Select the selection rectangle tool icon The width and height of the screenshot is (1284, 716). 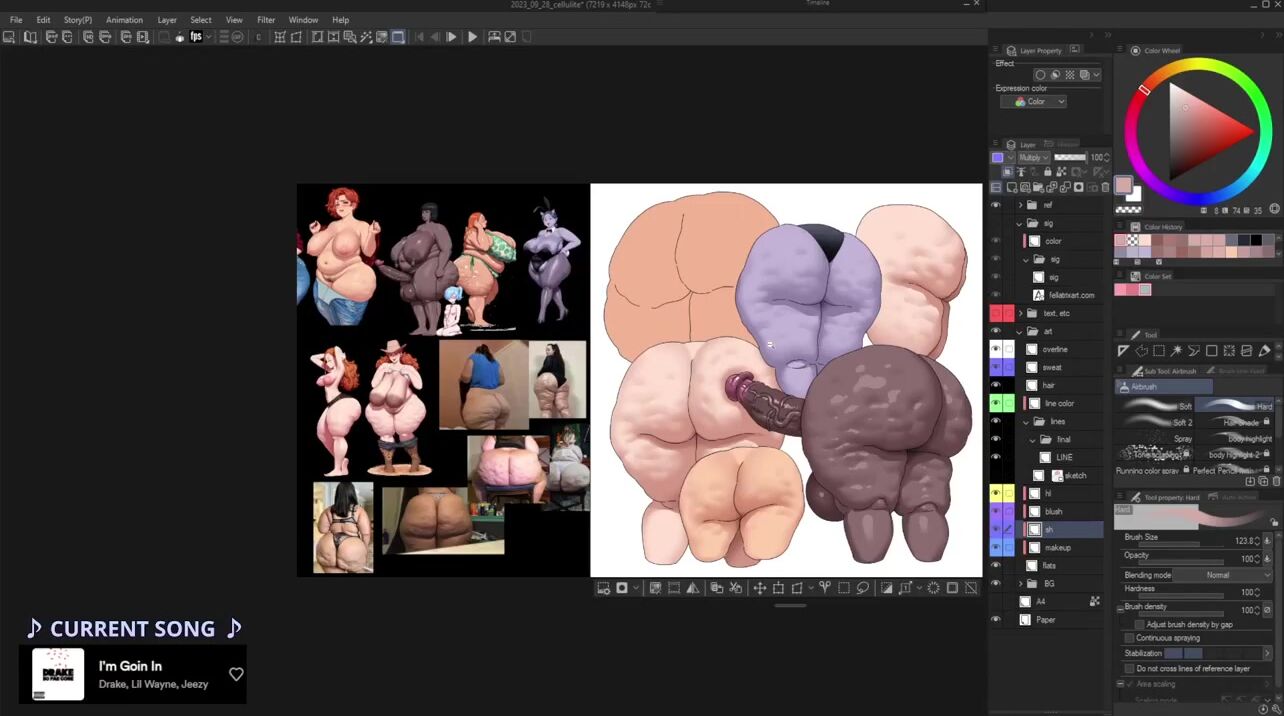click(1158, 351)
